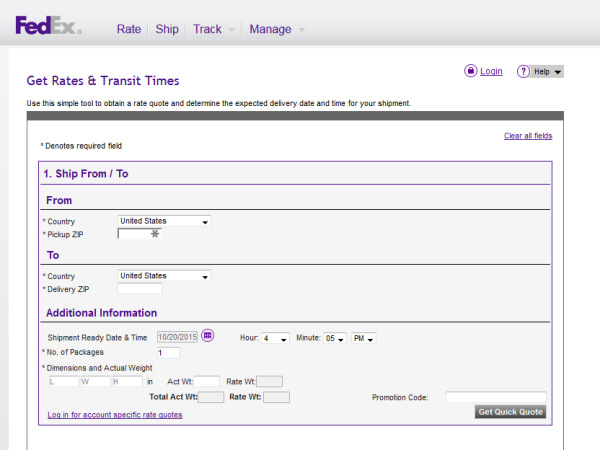
Task: Open the Ship menu item
Action: click(167, 29)
